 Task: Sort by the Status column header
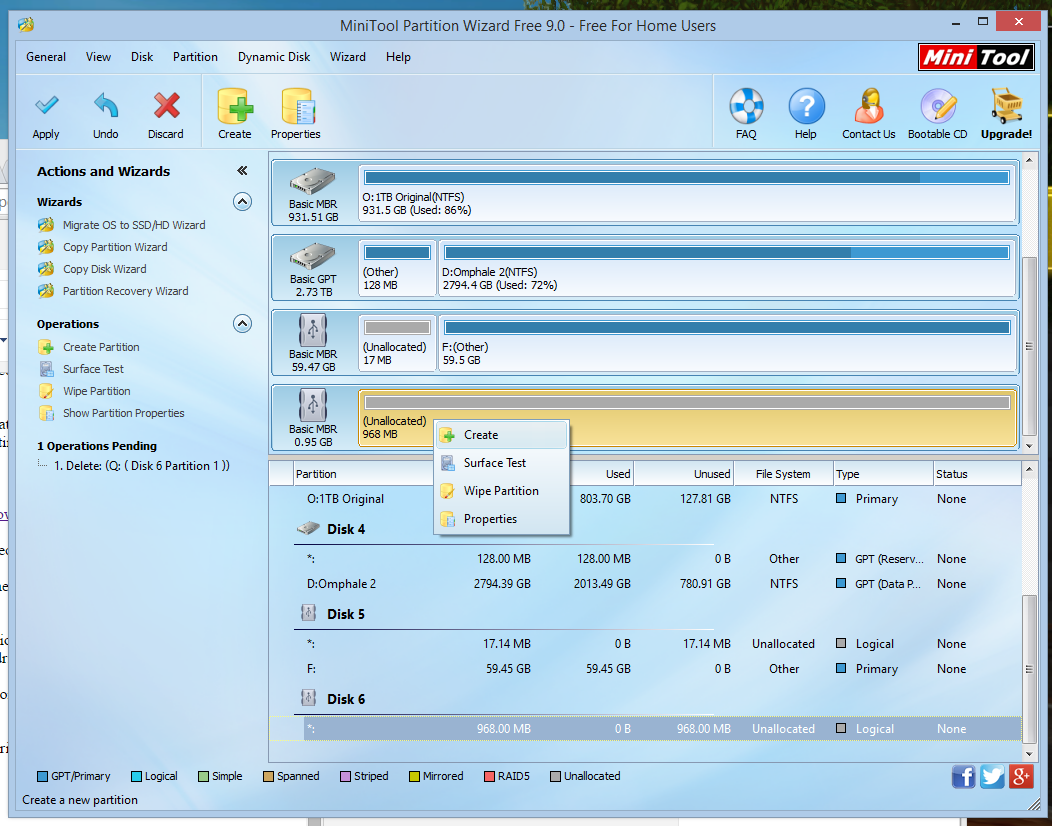pyautogui.click(x=977, y=474)
